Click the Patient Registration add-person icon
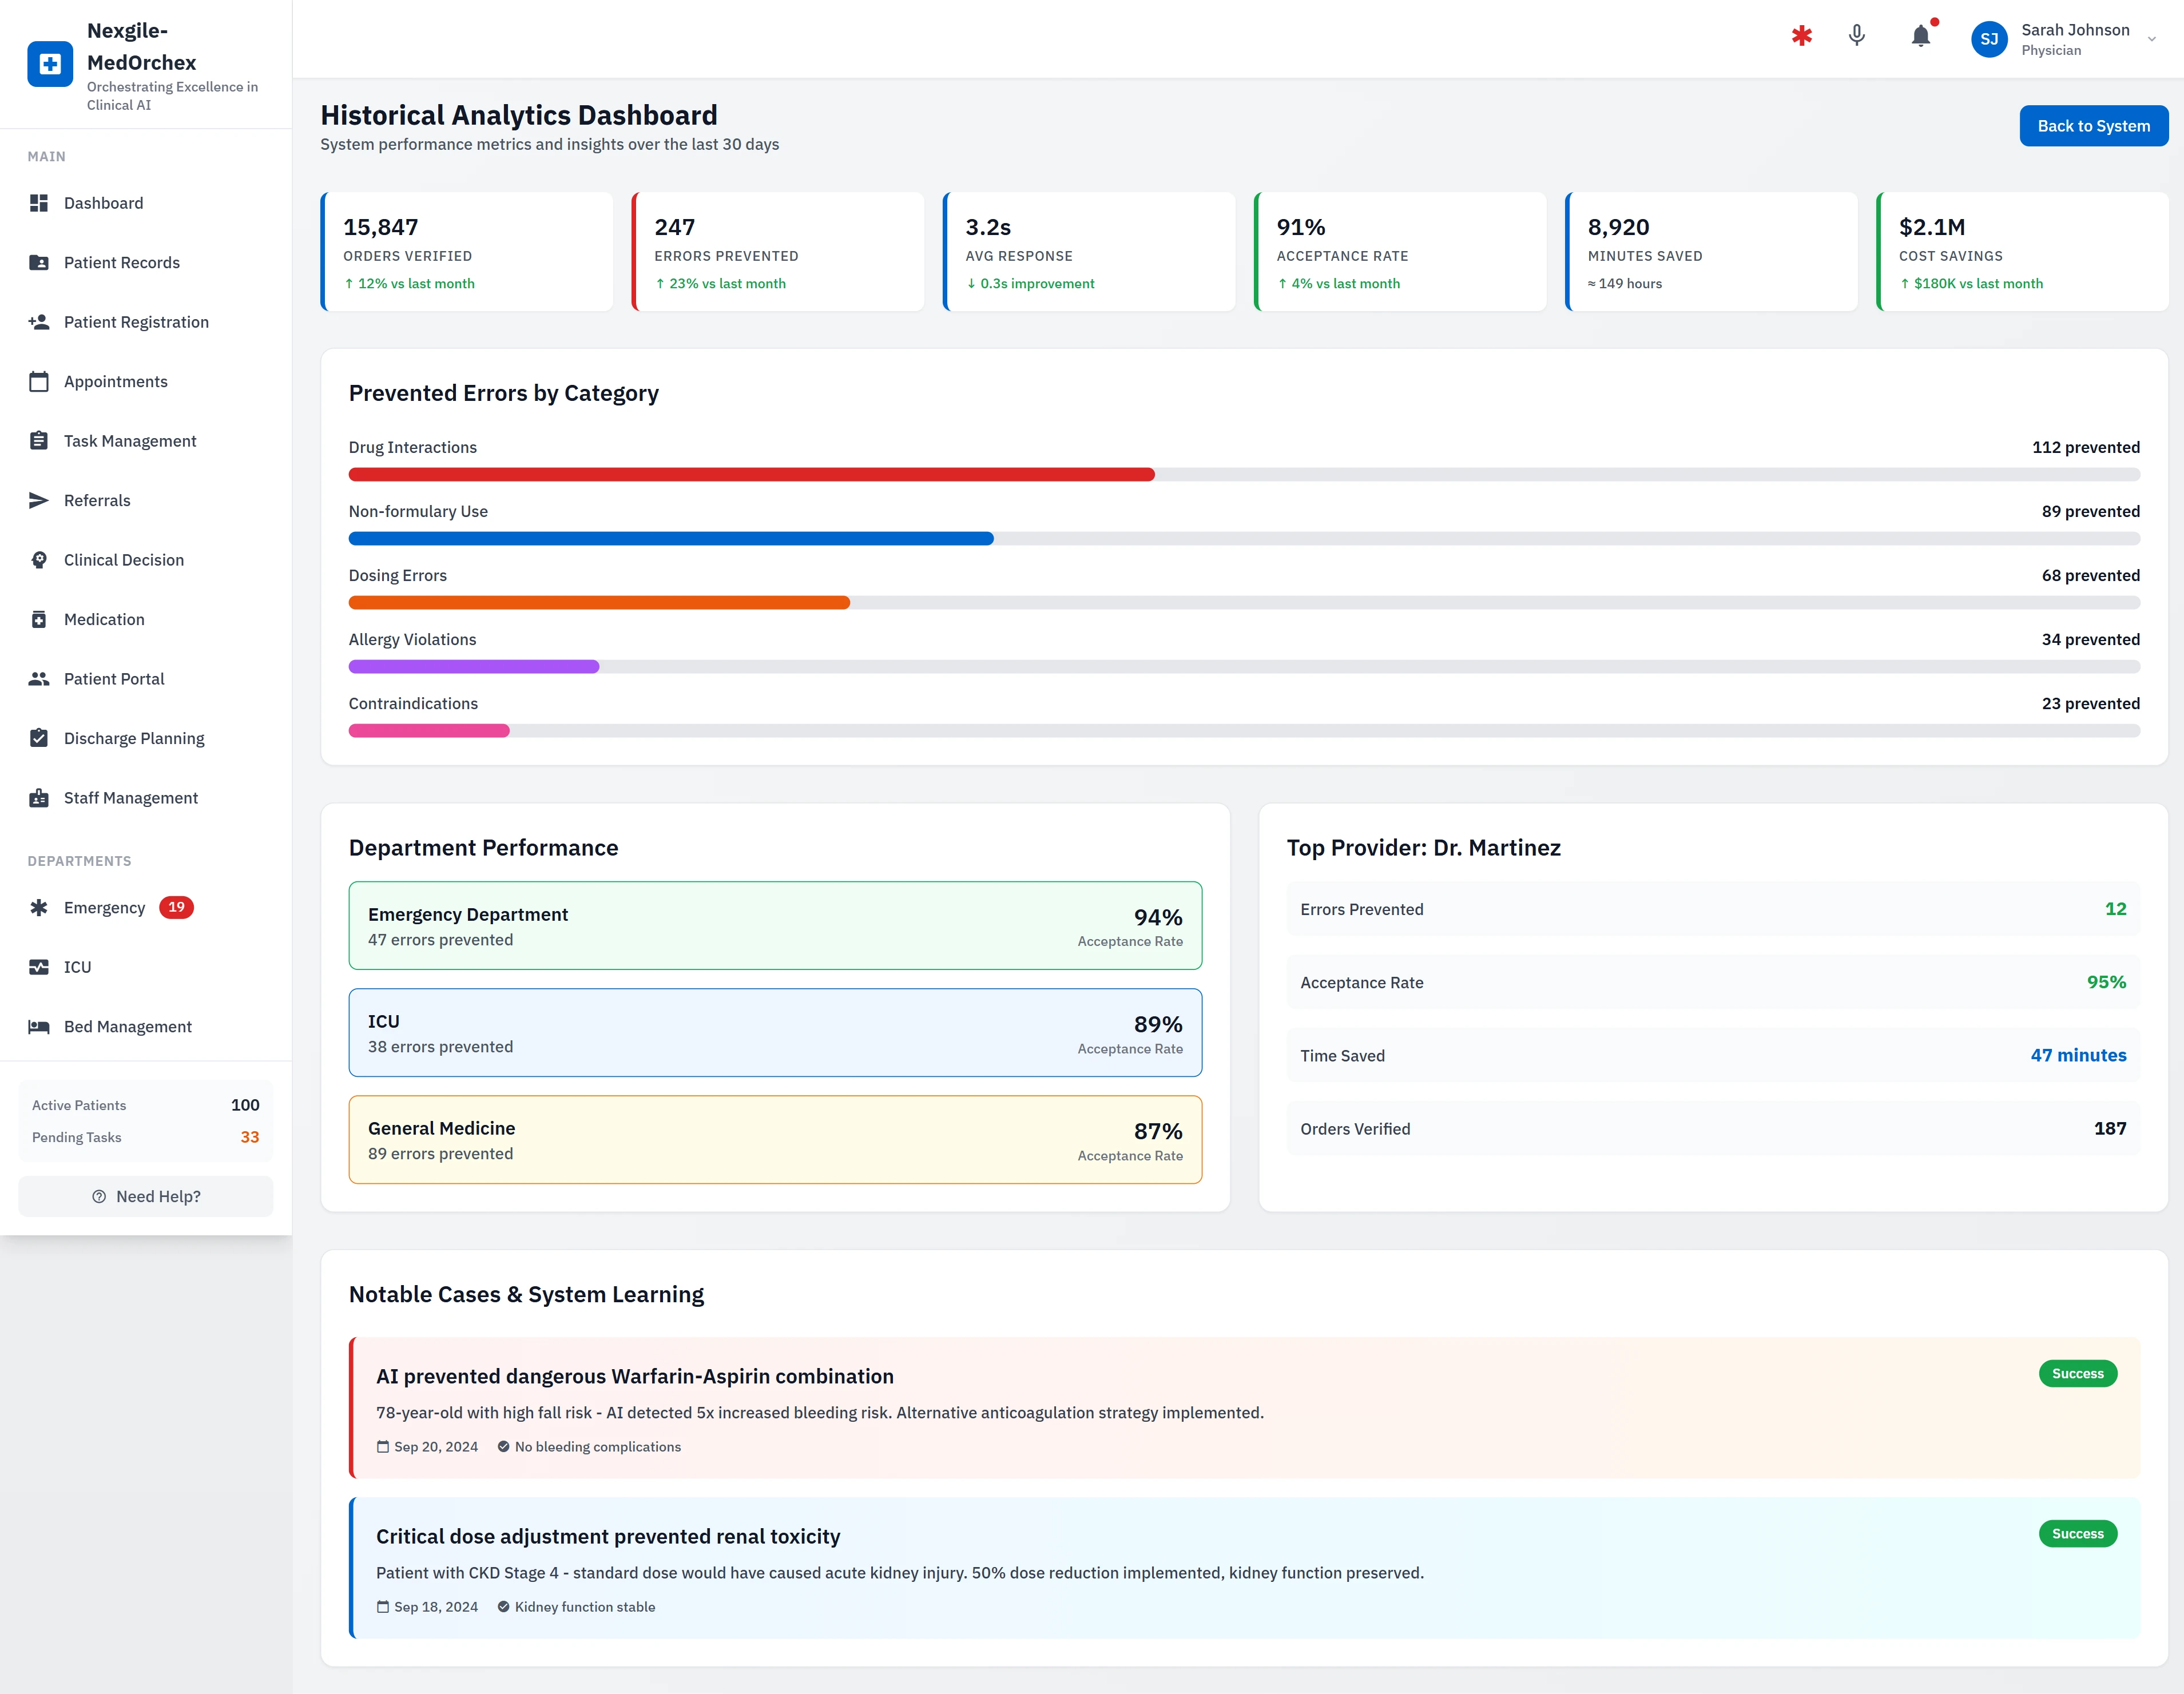The image size is (2184, 1694). [39, 321]
